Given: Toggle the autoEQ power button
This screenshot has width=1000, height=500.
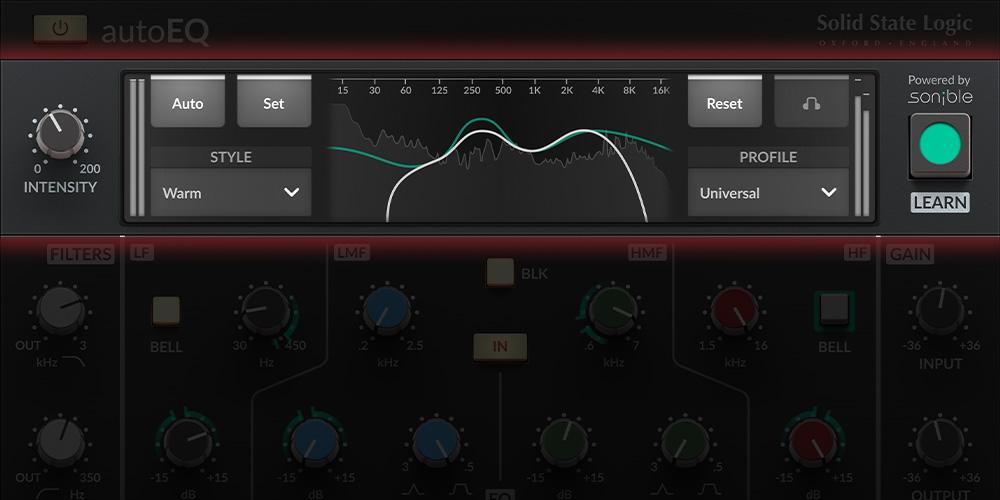Looking at the screenshot, I should click(60, 29).
